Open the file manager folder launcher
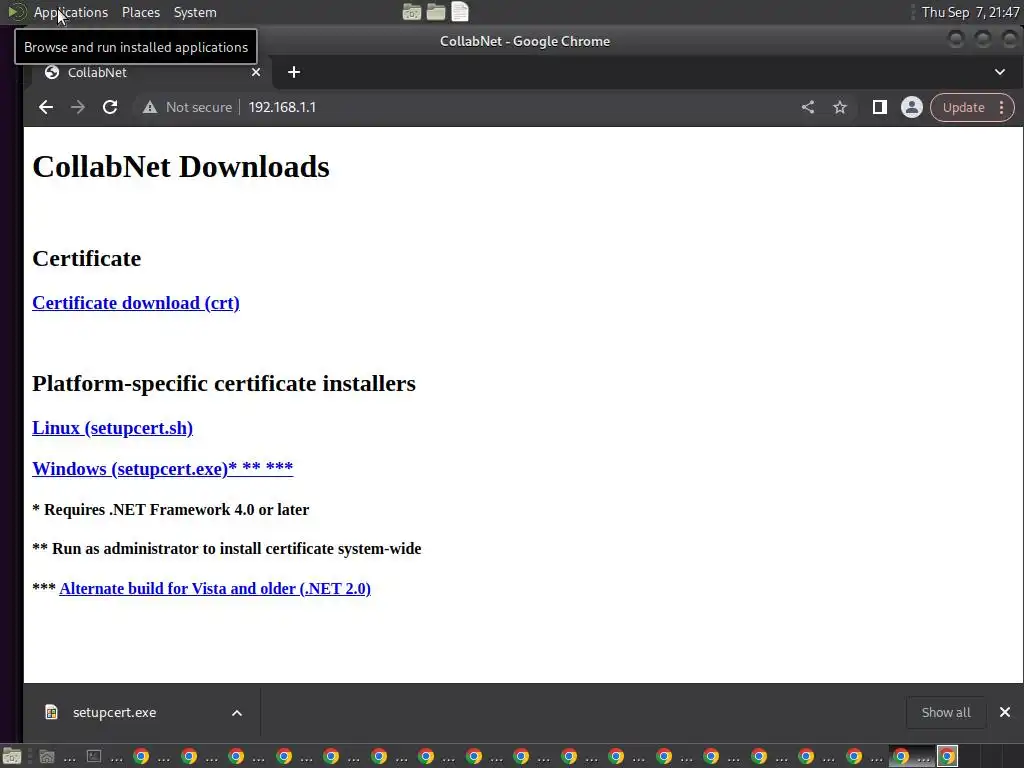The width and height of the screenshot is (1024, 768). 436,12
